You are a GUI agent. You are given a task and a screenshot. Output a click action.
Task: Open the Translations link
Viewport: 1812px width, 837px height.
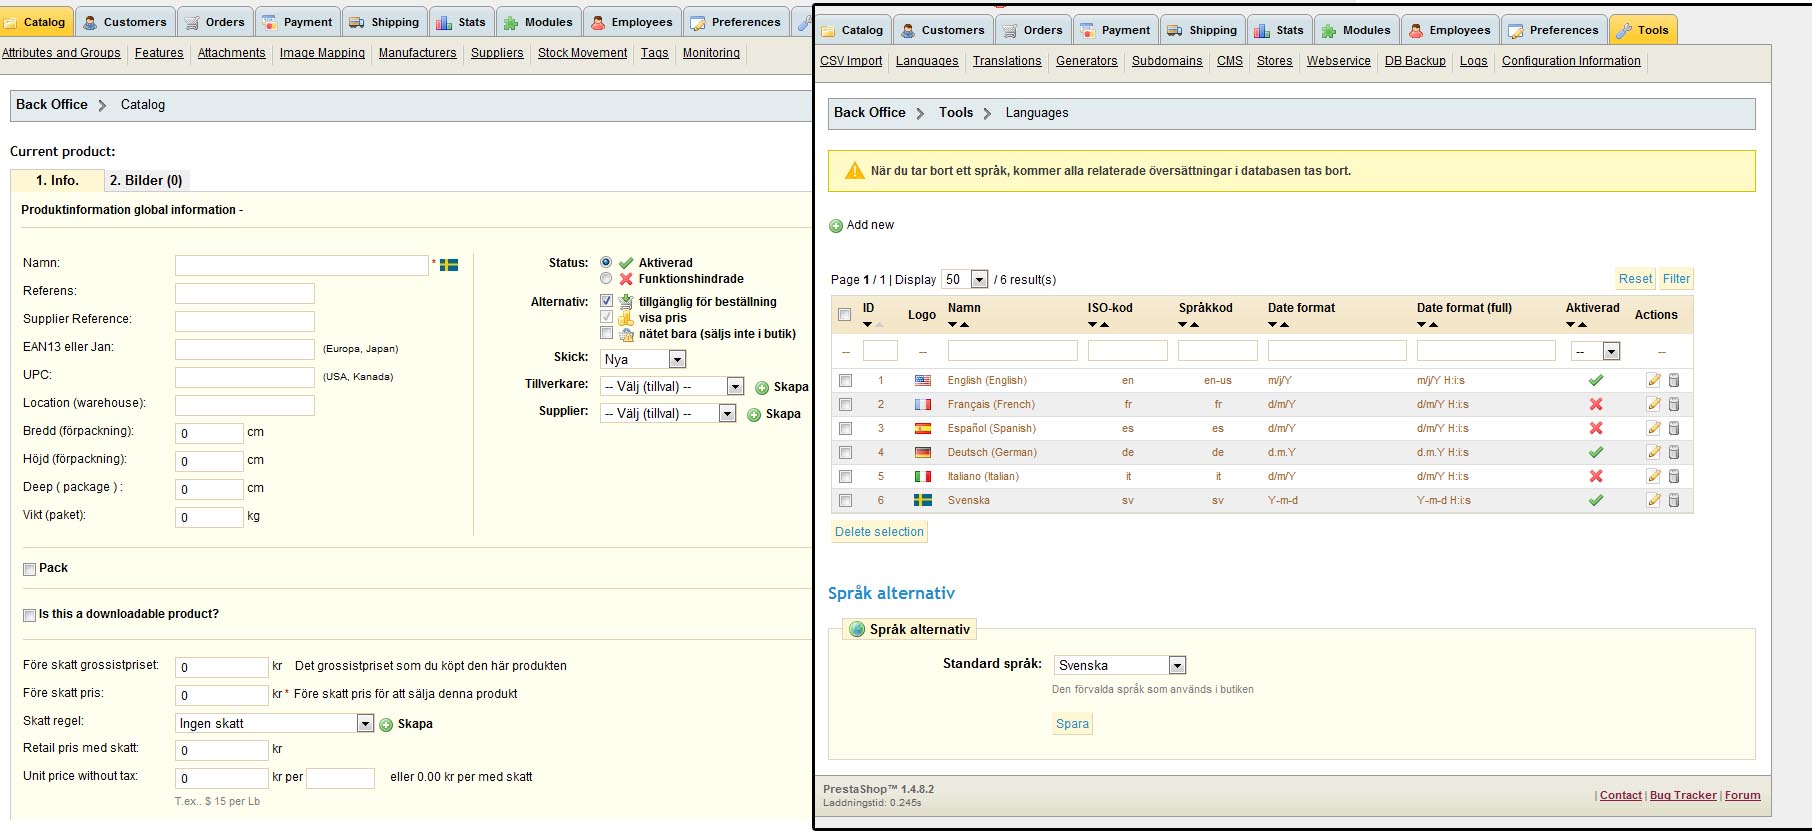[x=1006, y=61]
